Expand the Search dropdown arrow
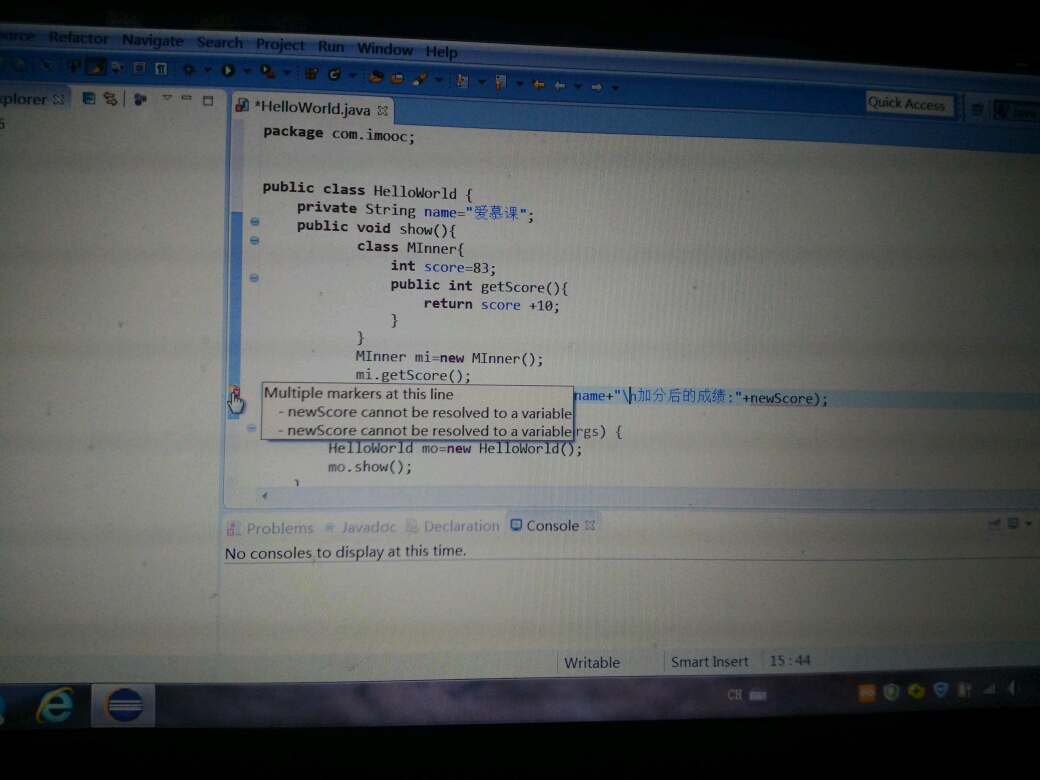 coord(438,80)
